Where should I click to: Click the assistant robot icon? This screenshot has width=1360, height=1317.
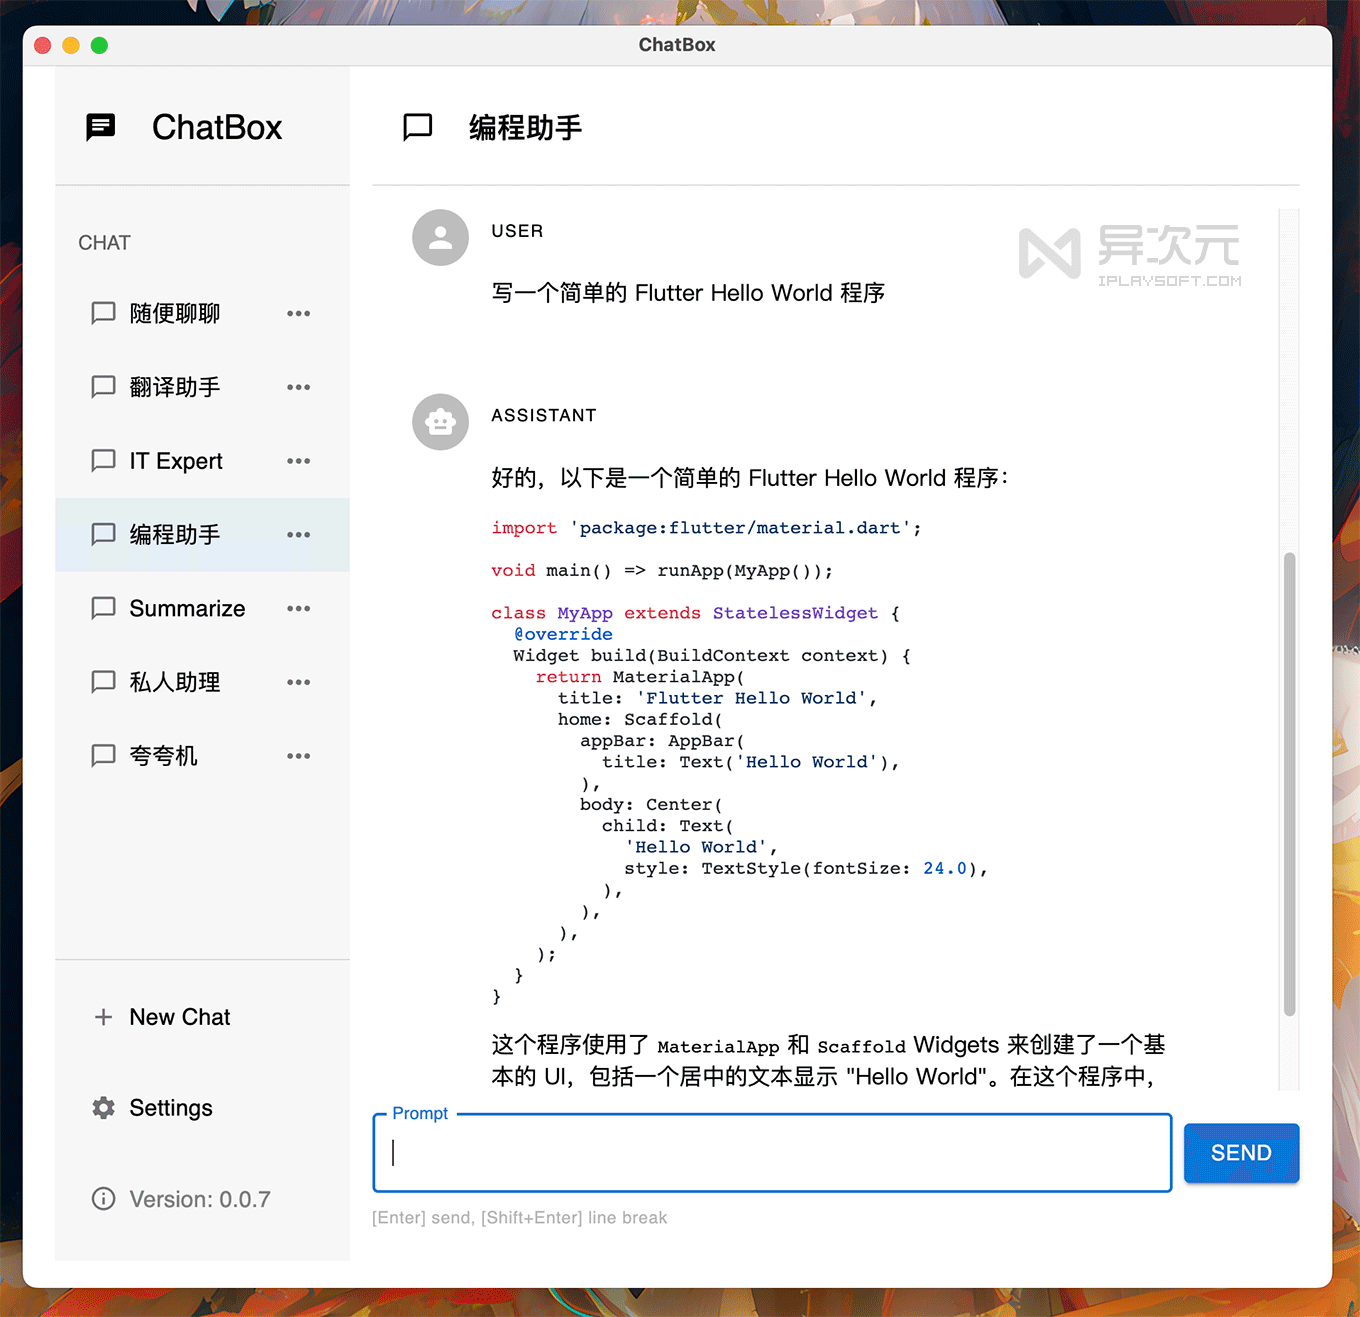[440, 422]
